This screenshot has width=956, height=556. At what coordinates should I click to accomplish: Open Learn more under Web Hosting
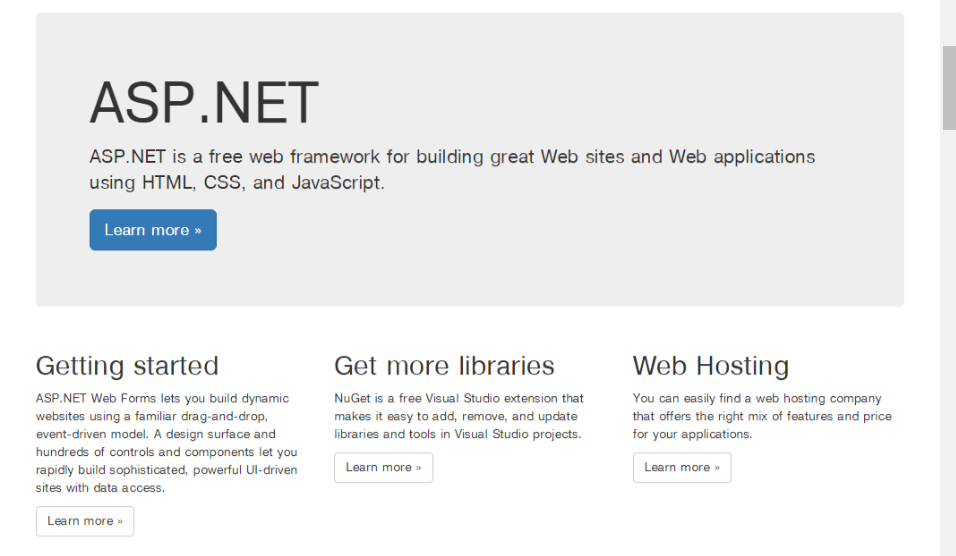[682, 468]
